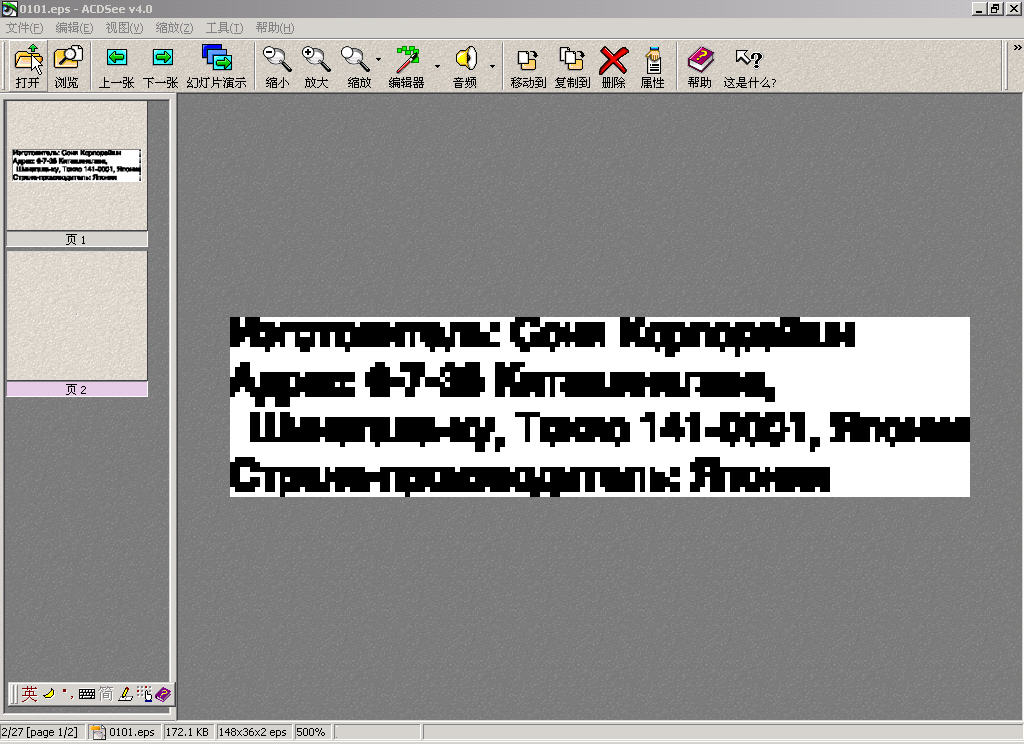Open the 视图 menu
Image resolution: width=1024 pixels, height=744 pixels.
(124, 27)
